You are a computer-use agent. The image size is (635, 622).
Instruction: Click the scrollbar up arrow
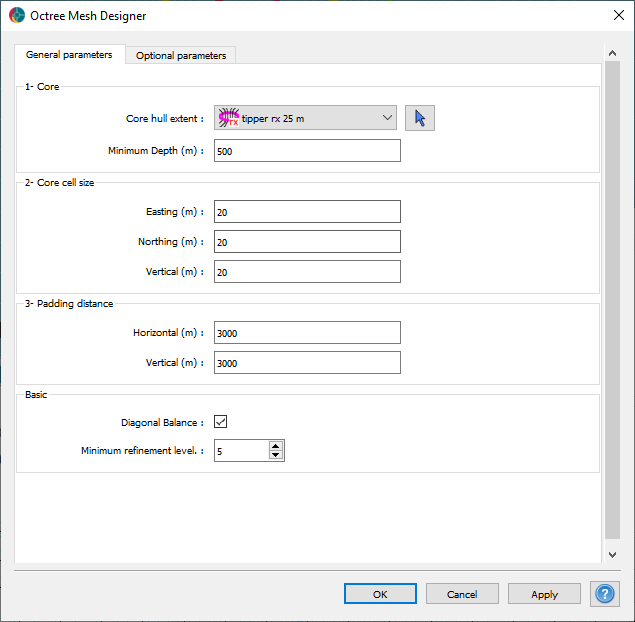coord(612,53)
